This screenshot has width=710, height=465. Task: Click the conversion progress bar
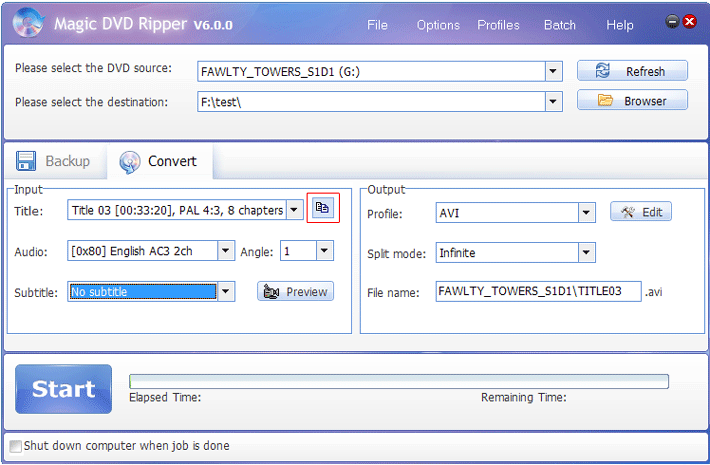(x=398, y=382)
